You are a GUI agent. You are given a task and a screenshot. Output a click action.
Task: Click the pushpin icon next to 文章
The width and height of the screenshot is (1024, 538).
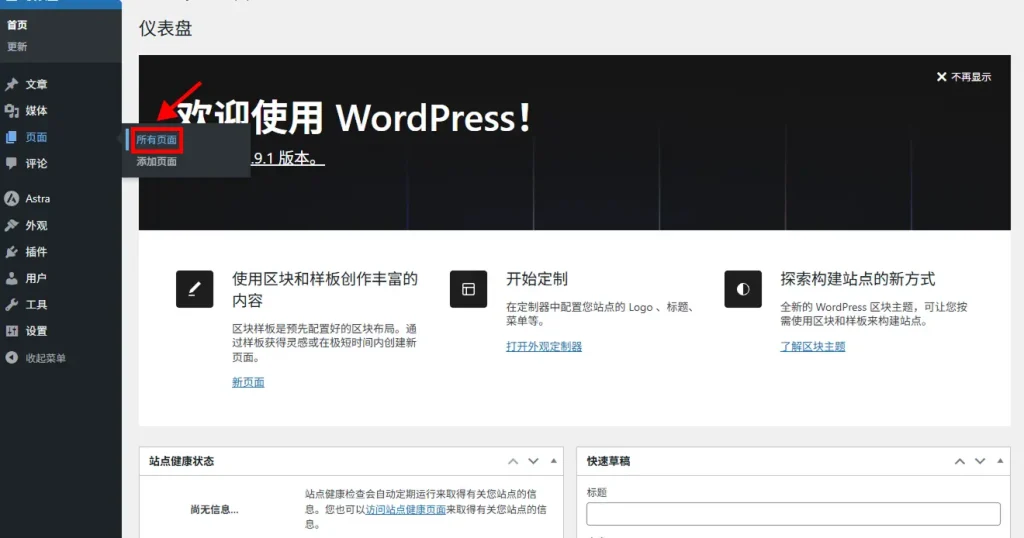tap(12, 84)
